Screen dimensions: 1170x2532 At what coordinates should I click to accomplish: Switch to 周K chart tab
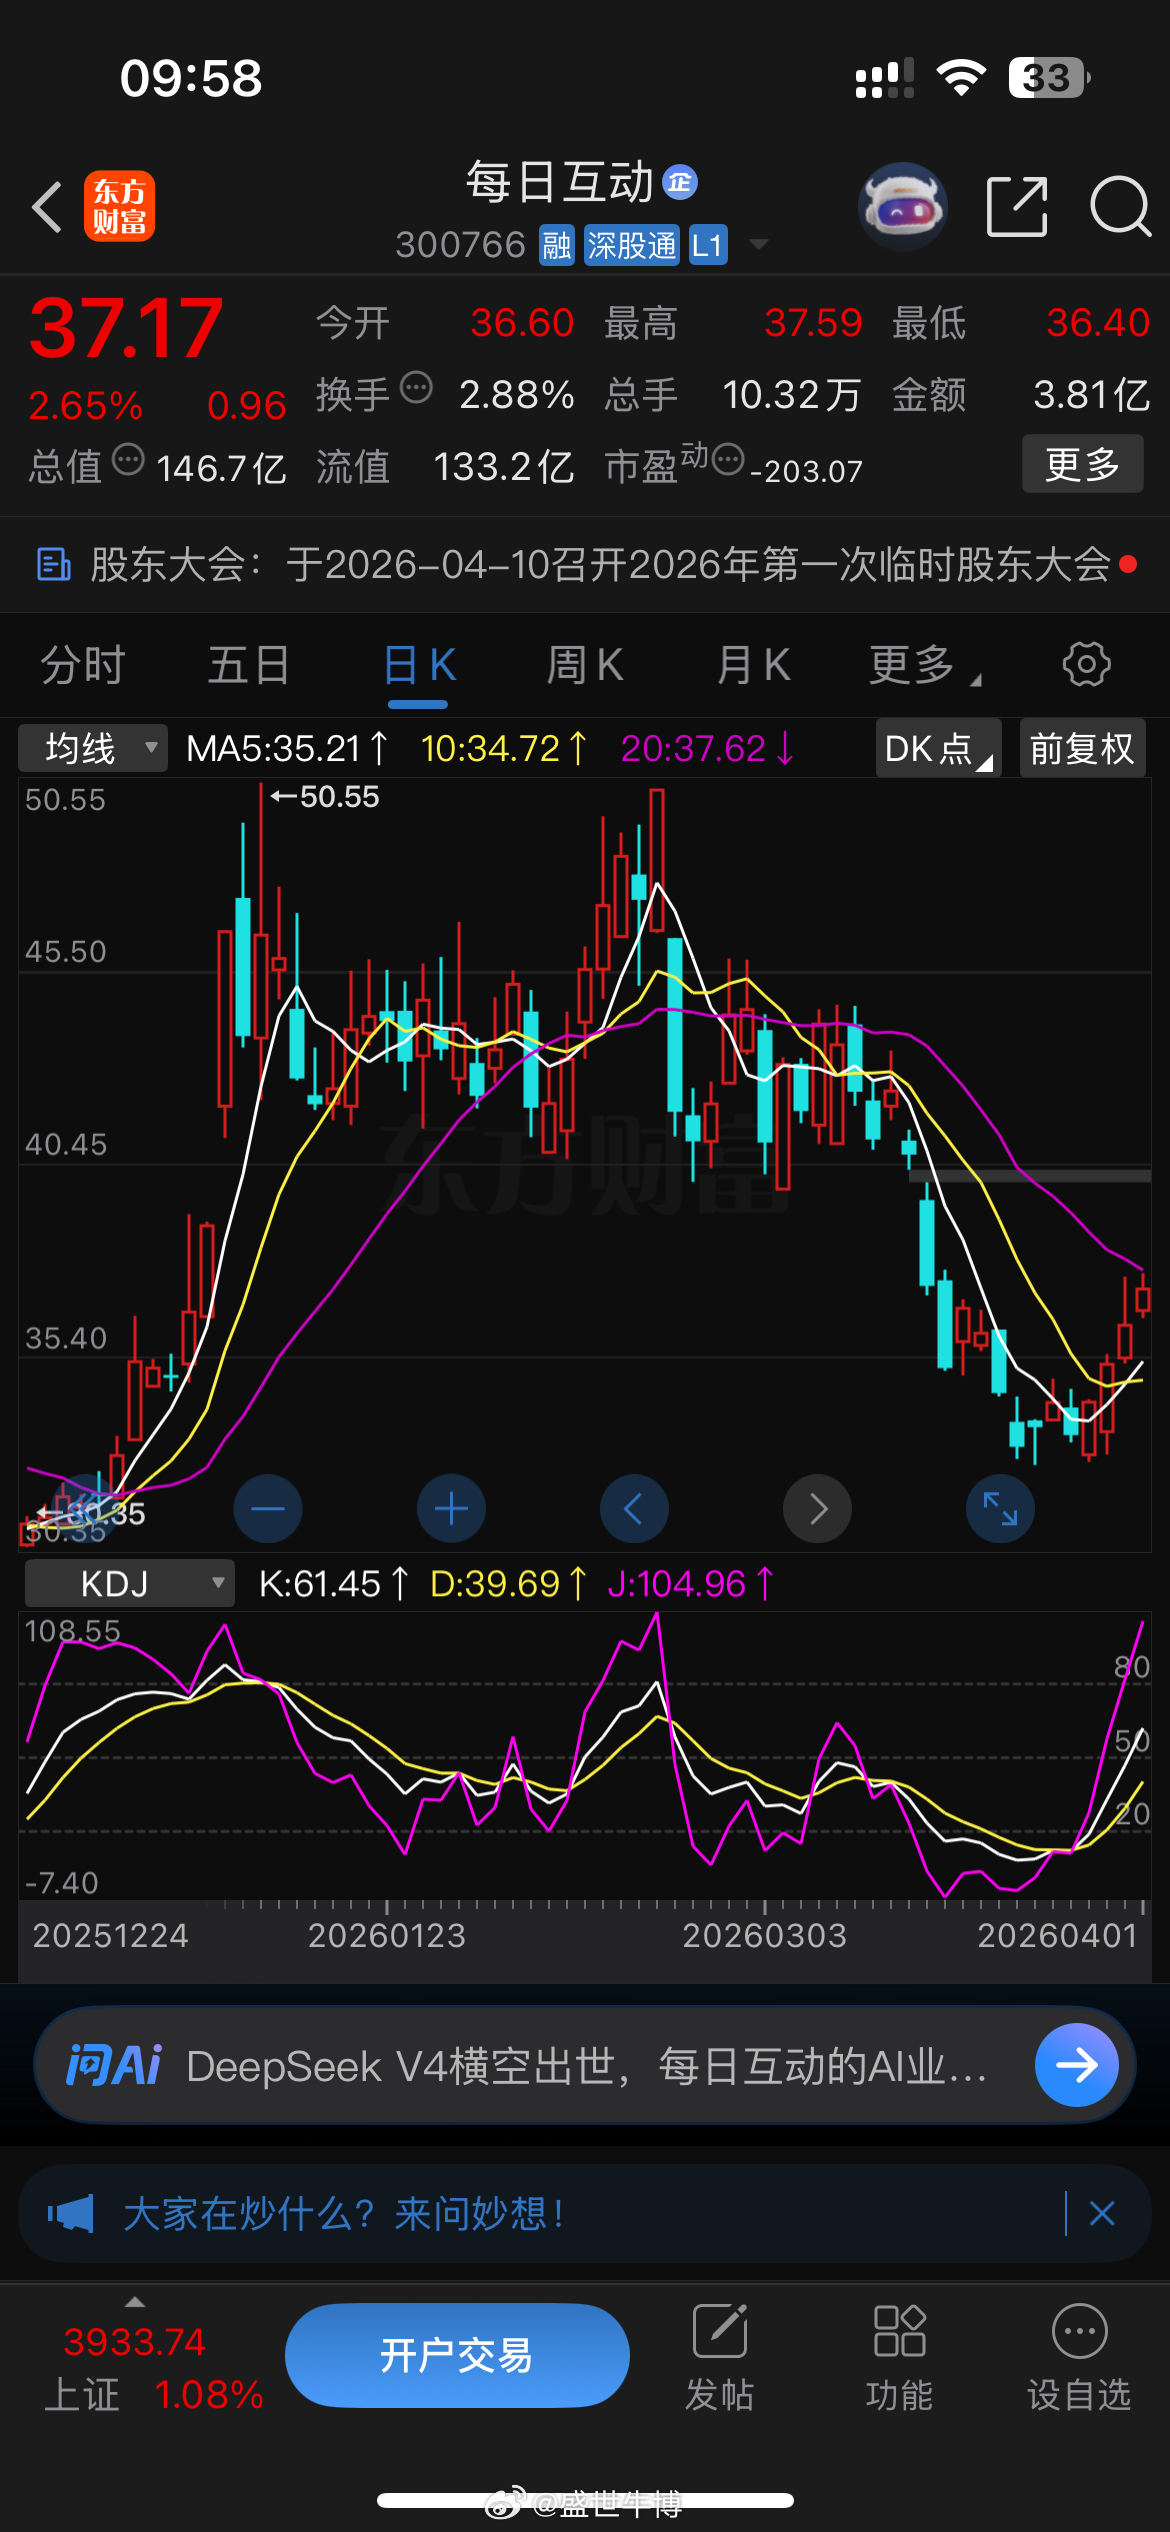pos(585,665)
